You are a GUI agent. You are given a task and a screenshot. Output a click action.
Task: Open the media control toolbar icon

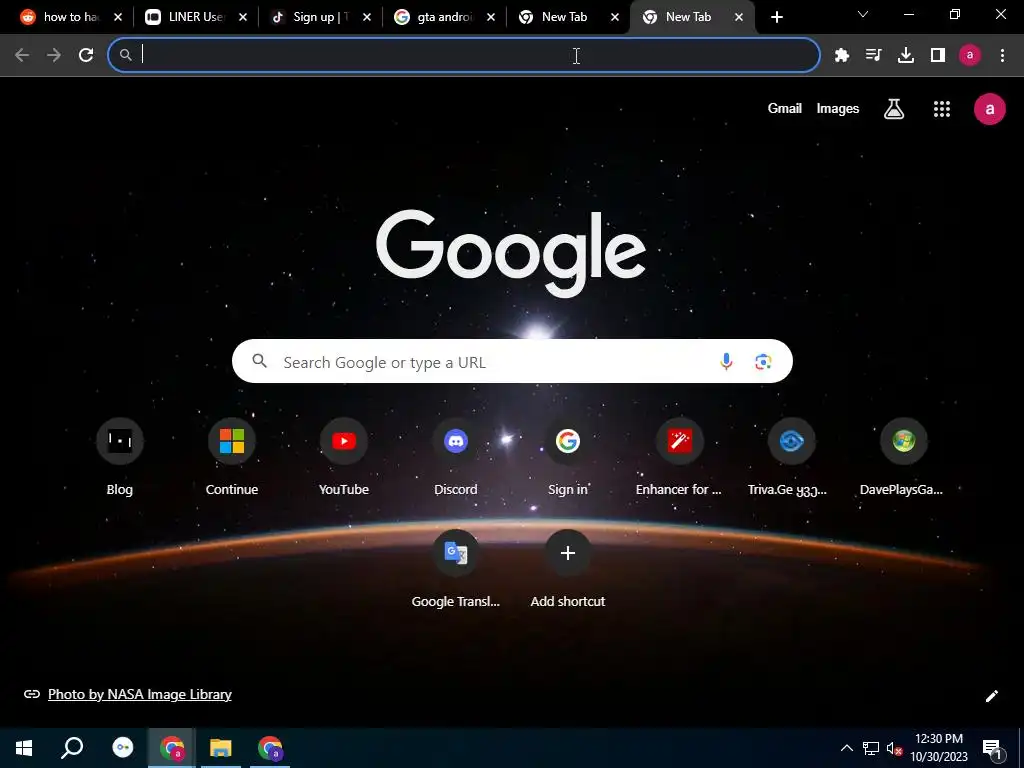(873, 56)
